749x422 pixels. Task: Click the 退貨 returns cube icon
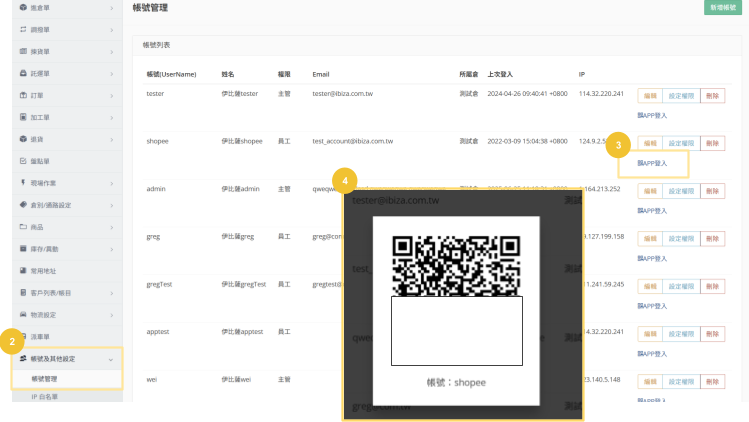click(x=23, y=139)
